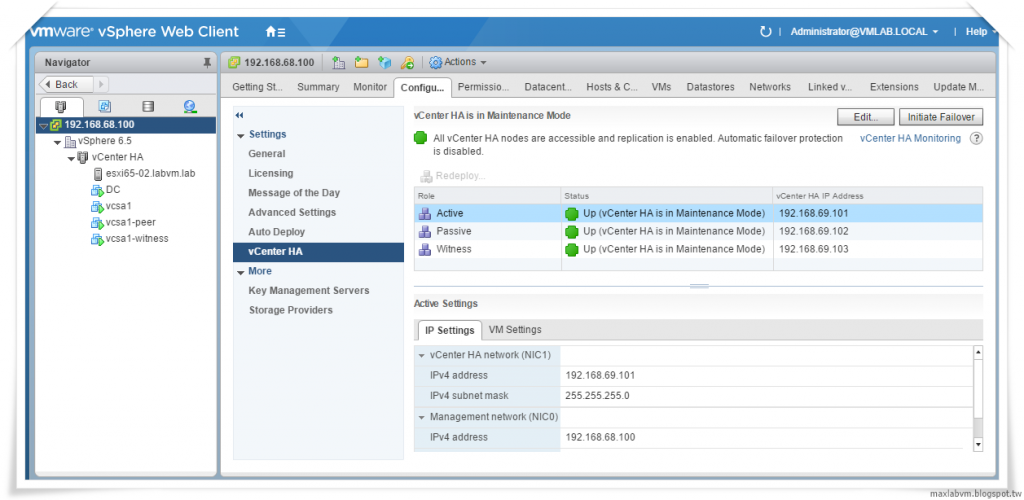The height and width of the screenshot is (500, 1024).
Task: Open the Datastores tab
Action: click(711, 87)
